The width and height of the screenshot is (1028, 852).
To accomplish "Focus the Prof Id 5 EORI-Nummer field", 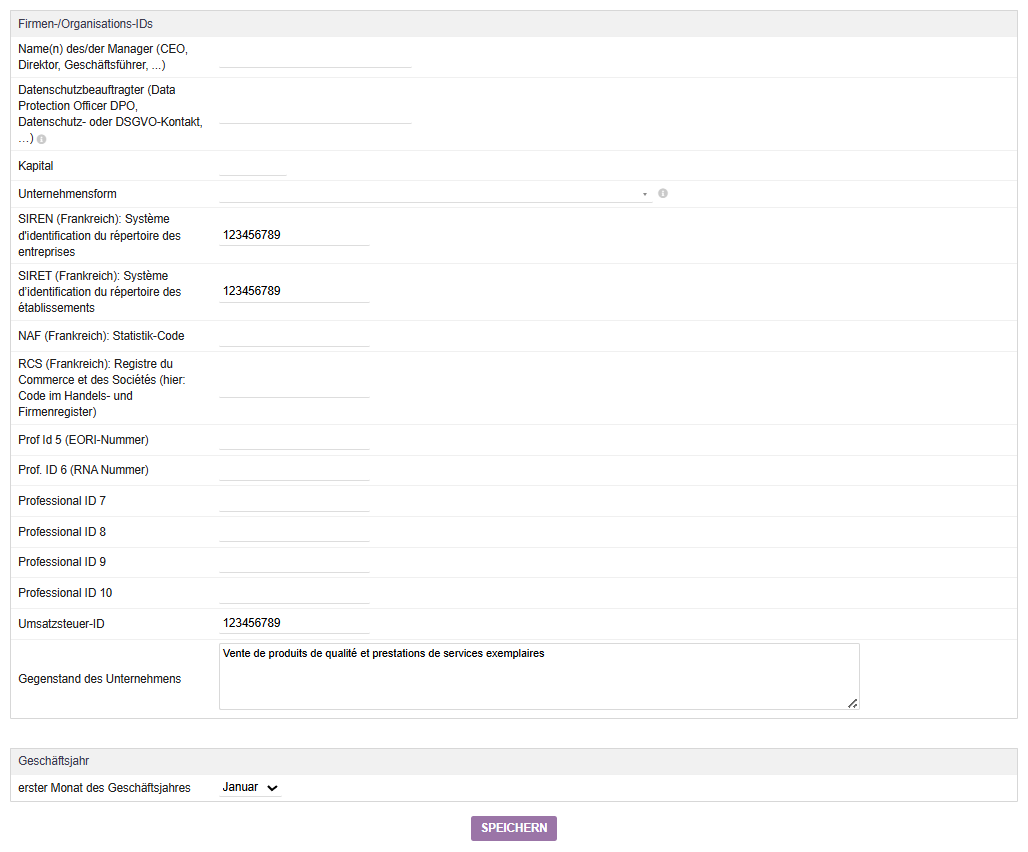I will coord(294,440).
